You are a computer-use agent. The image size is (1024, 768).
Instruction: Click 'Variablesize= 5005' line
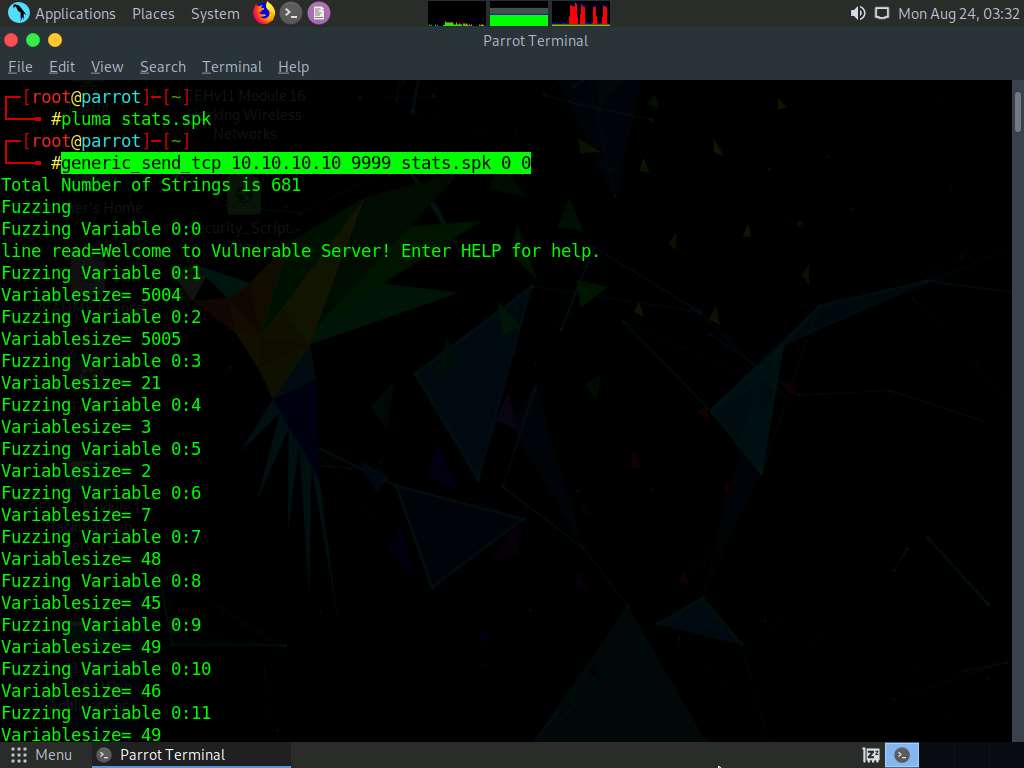pos(91,338)
